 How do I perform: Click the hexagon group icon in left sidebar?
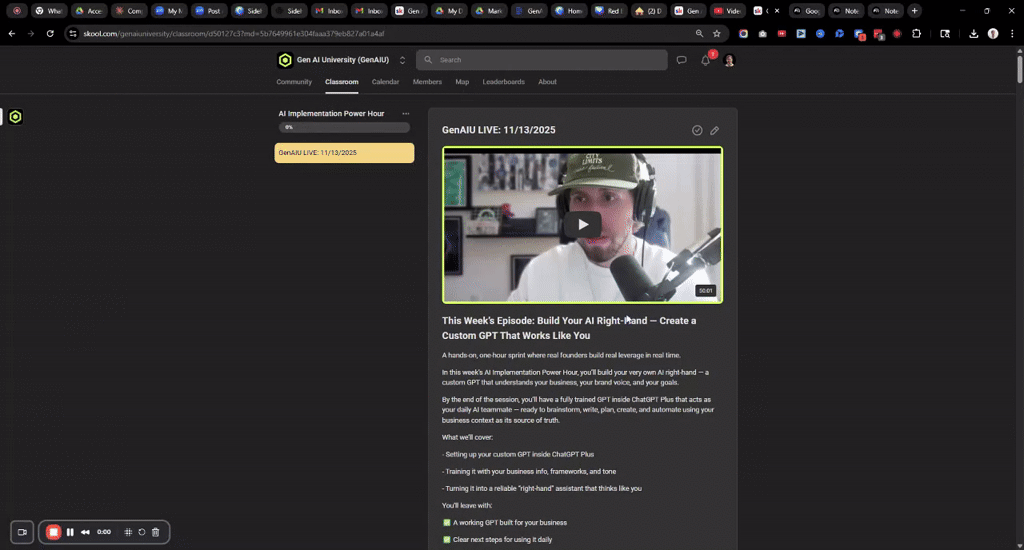click(16, 117)
